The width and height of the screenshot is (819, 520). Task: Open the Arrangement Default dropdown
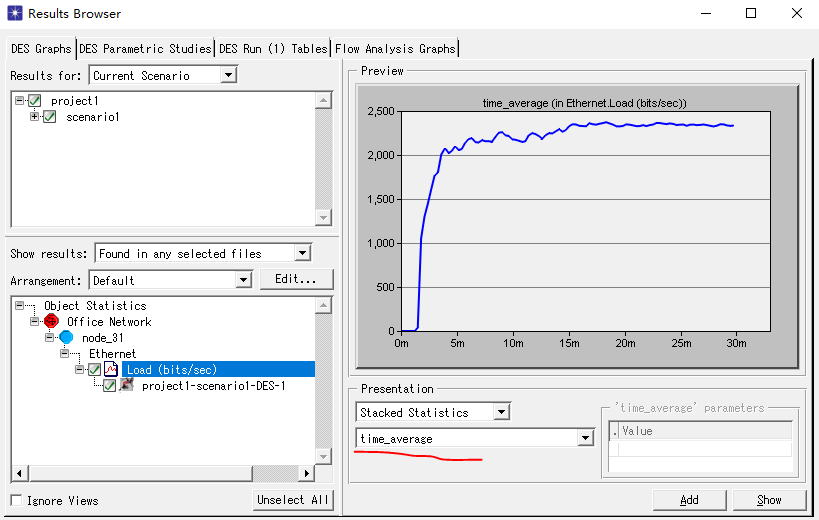(243, 280)
